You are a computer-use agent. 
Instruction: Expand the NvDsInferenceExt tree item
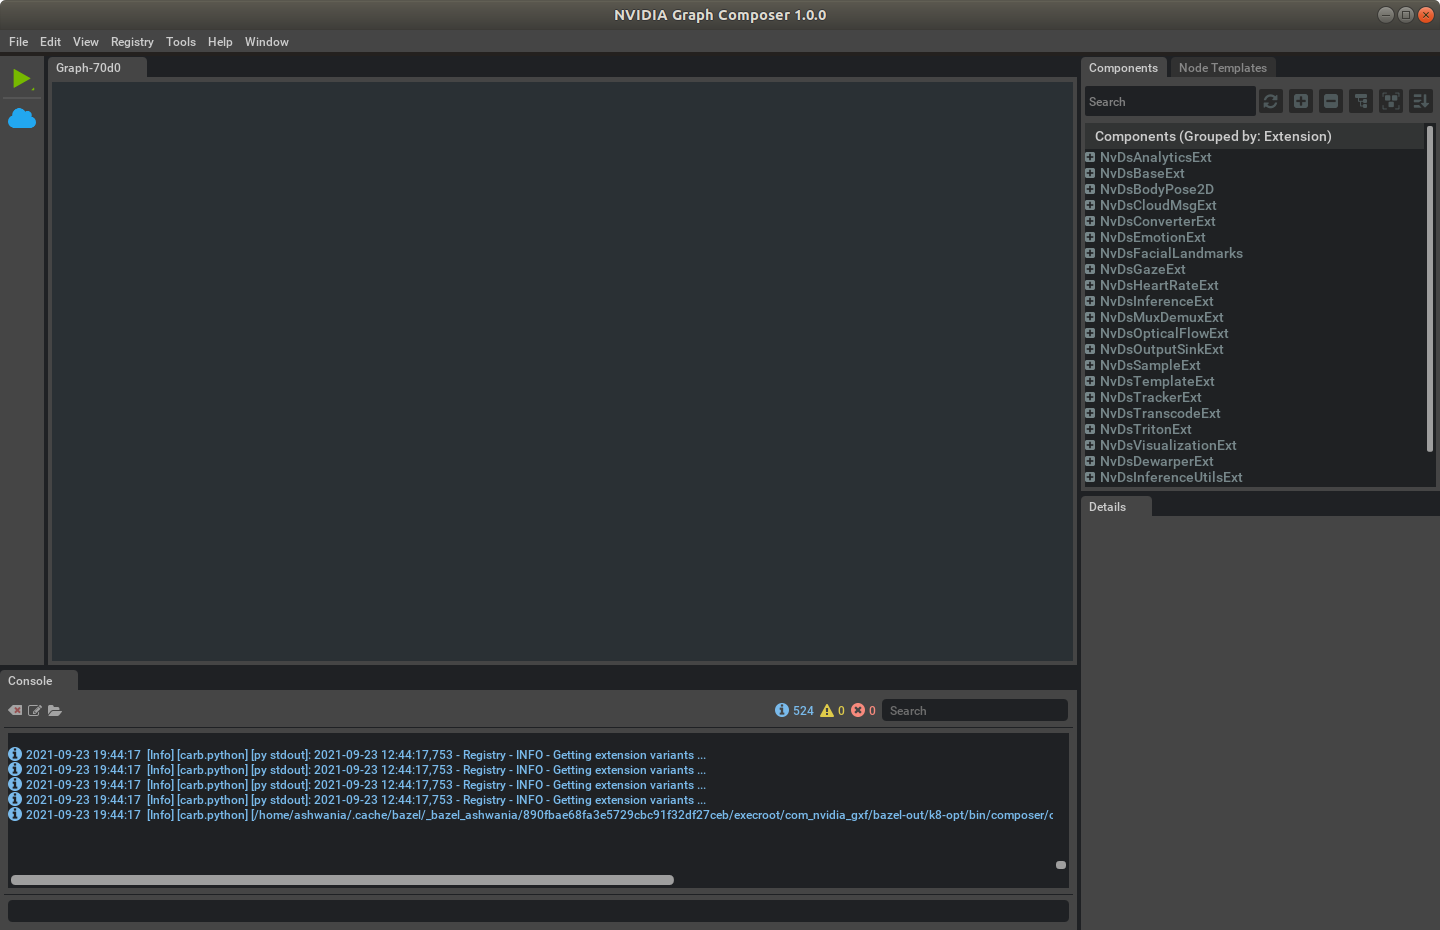click(1090, 301)
